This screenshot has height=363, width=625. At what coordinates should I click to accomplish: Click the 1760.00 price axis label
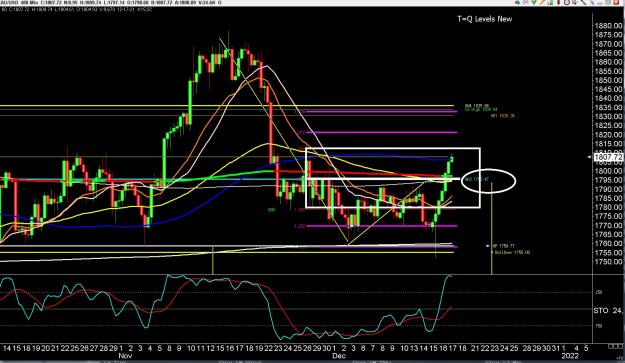pyautogui.click(x=608, y=243)
